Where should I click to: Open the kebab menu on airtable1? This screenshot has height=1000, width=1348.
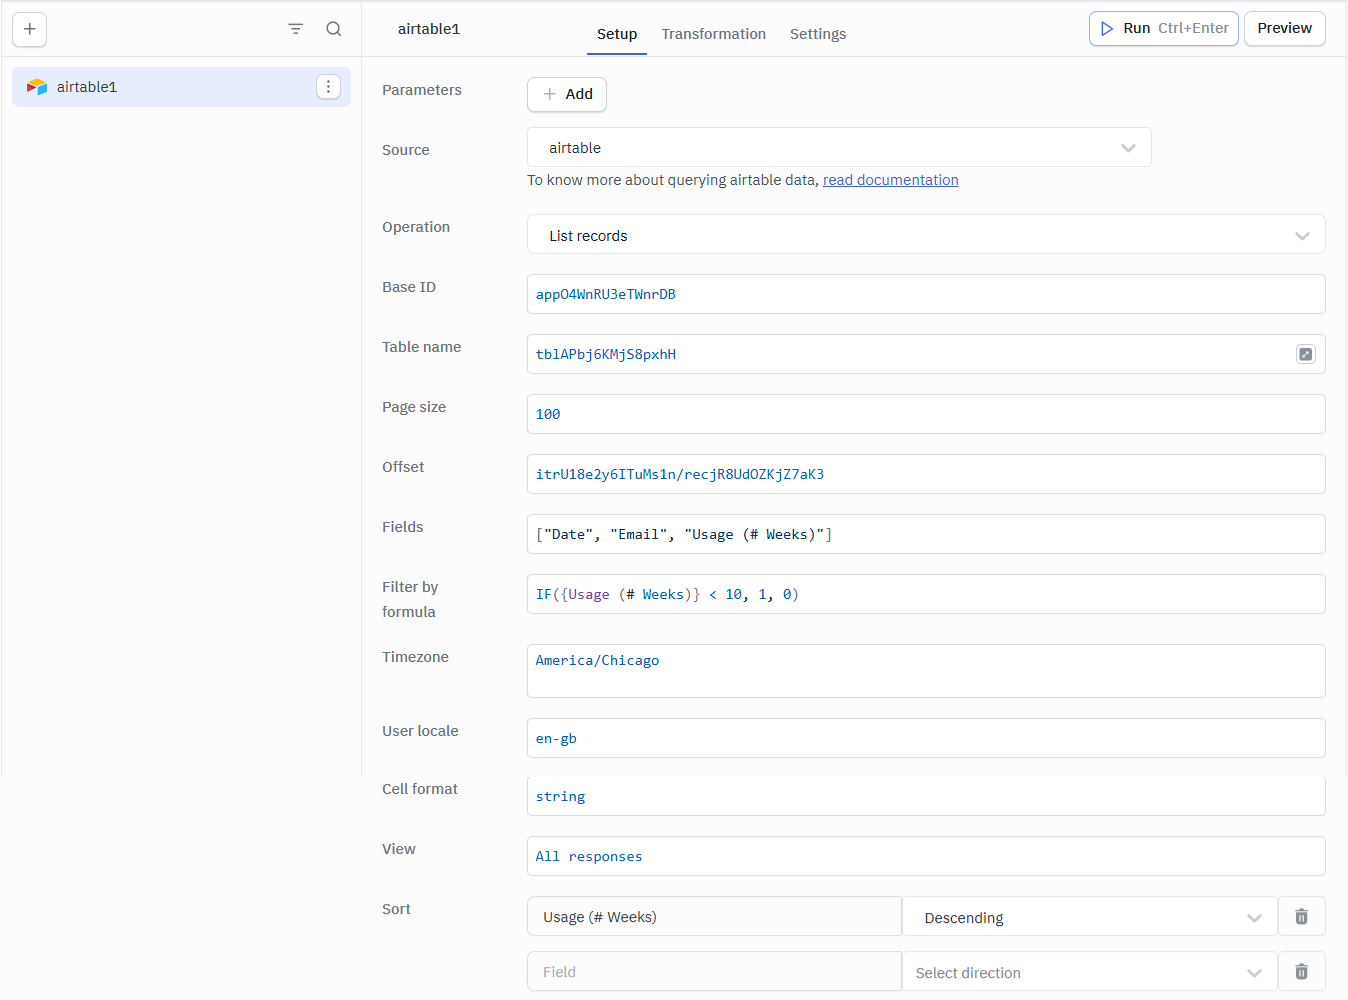tap(328, 87)
